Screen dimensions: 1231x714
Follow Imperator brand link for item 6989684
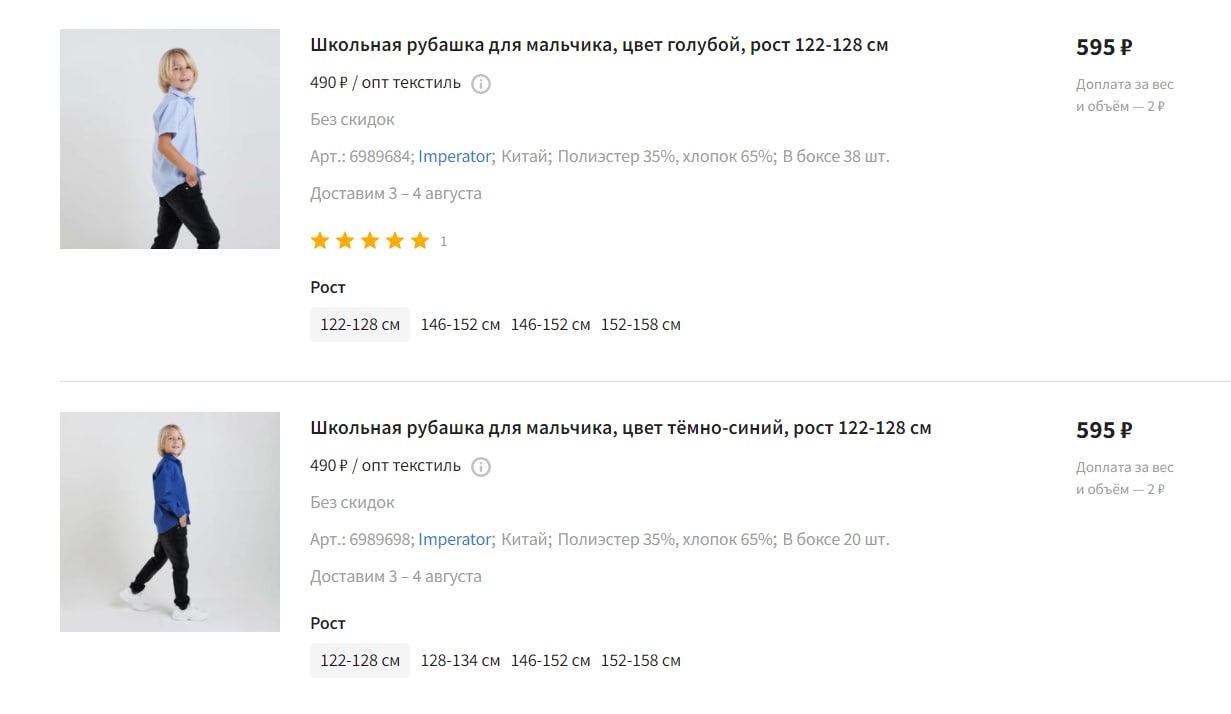[x=455, y=156]
